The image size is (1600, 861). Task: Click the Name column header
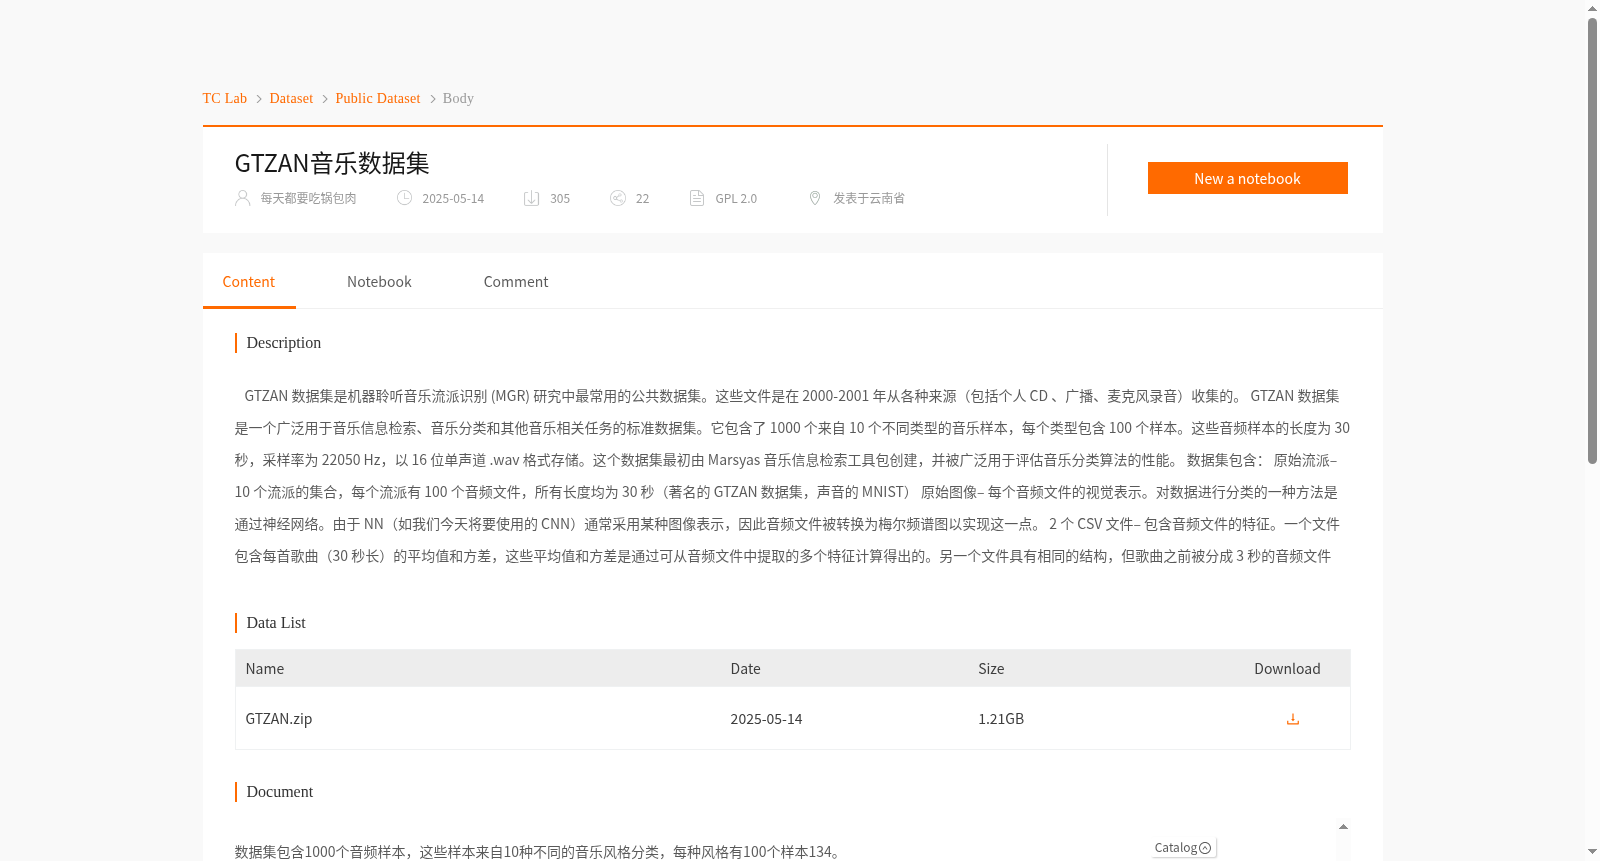tap(265, 669)
